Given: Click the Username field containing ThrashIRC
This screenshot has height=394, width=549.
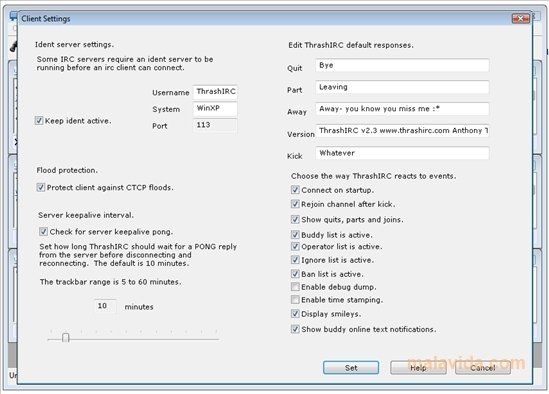Looking at the screenshot, I should pyautogui.click(x=215, y=92).
